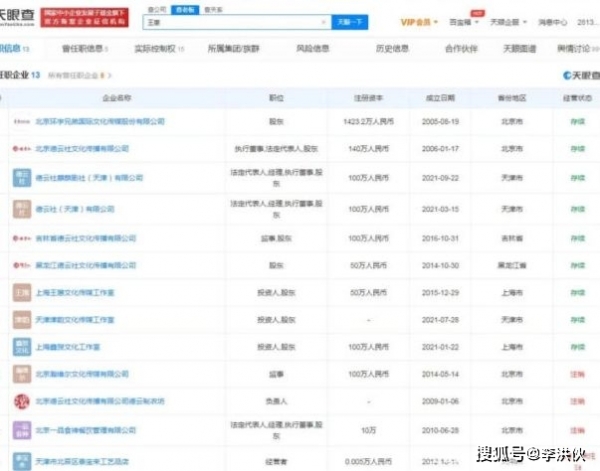Open the 所属集团/族群 tab

pyautogui.click(x=233, y=49)
